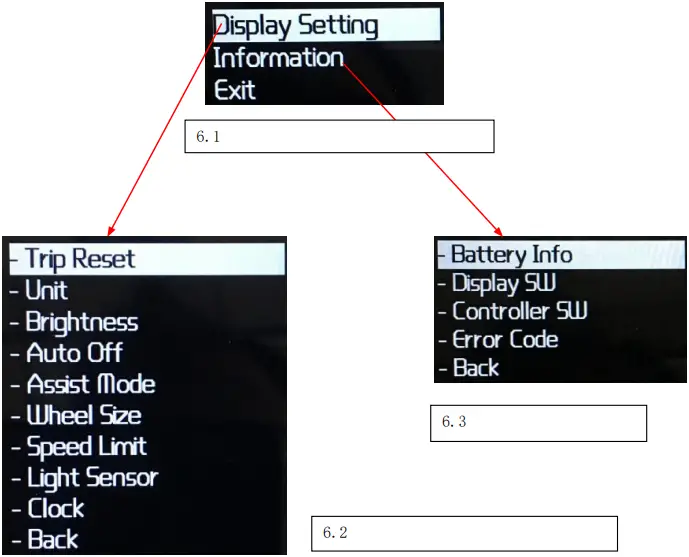Click the caption box labeled 6.3

pyautogui.click(x=538, y=423)
